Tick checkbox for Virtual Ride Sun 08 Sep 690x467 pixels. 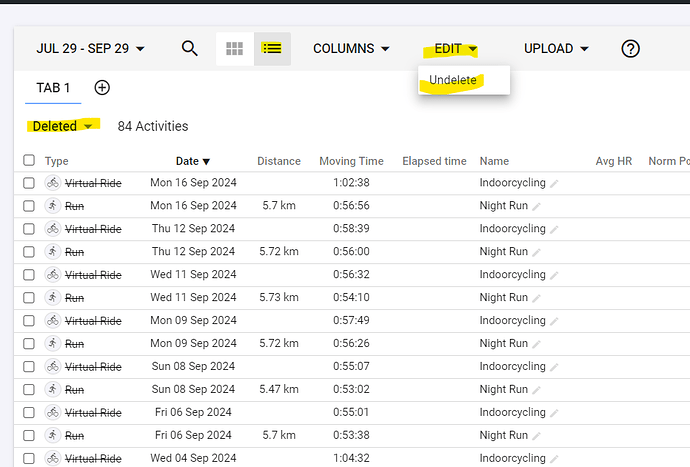point(29,366)
